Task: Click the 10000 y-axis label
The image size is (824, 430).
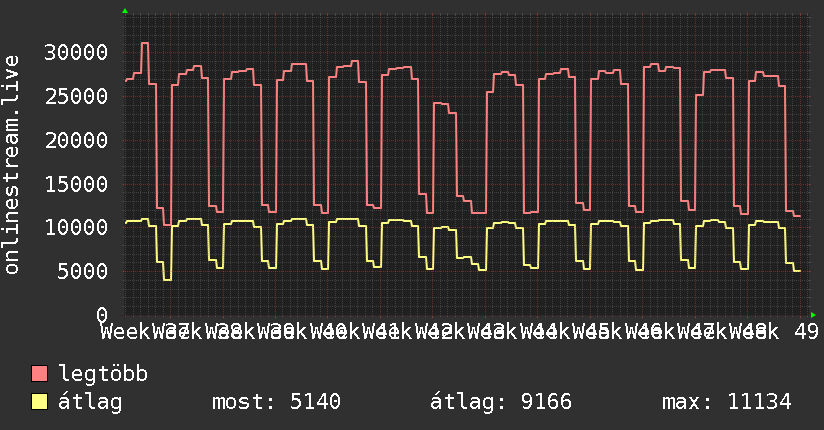Action: coord(76,228)
